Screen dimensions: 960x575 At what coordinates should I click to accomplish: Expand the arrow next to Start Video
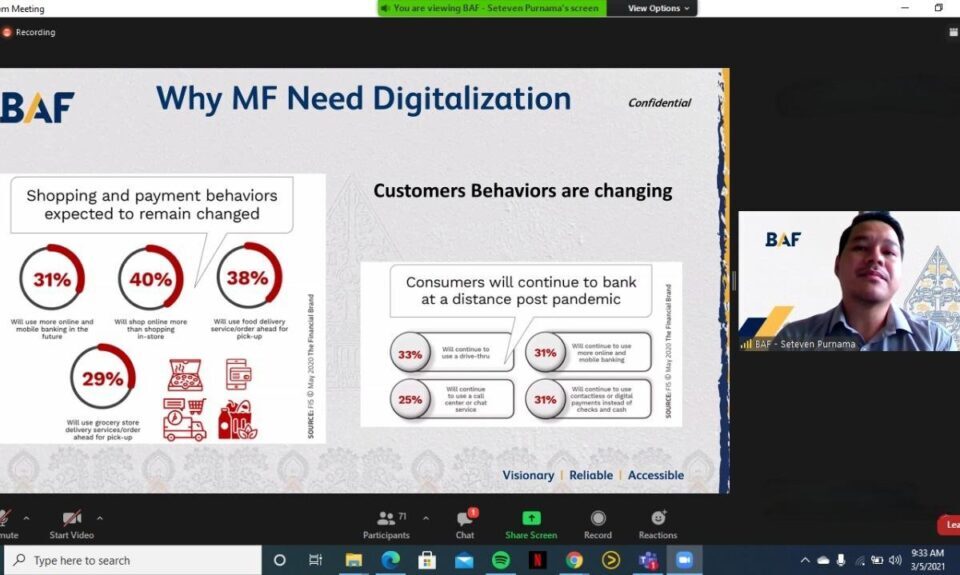click(100, 518)
